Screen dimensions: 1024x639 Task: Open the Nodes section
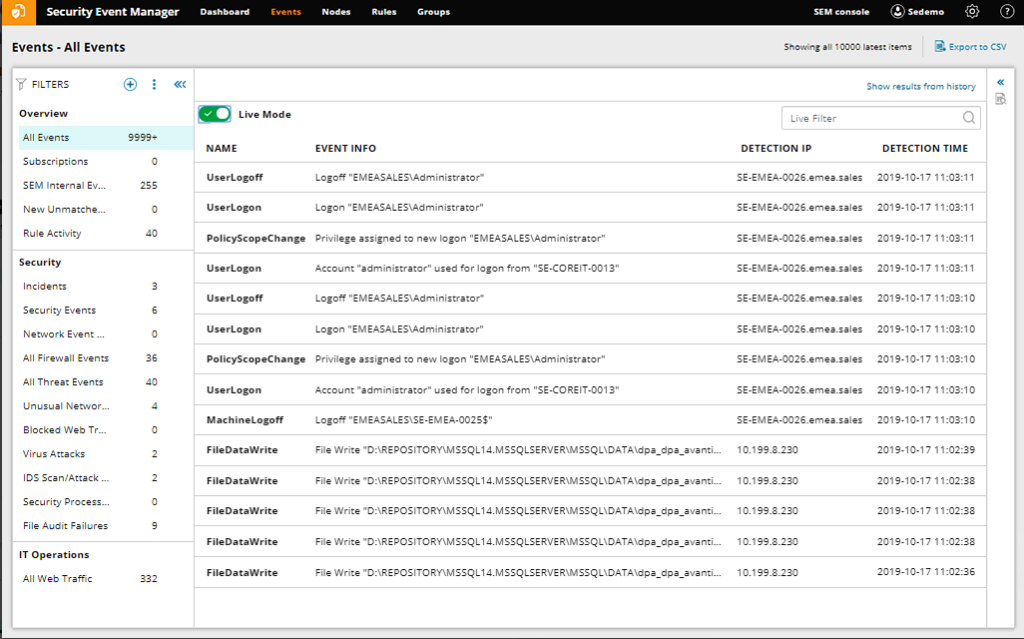pyautogui.click(x=335, y=12)
